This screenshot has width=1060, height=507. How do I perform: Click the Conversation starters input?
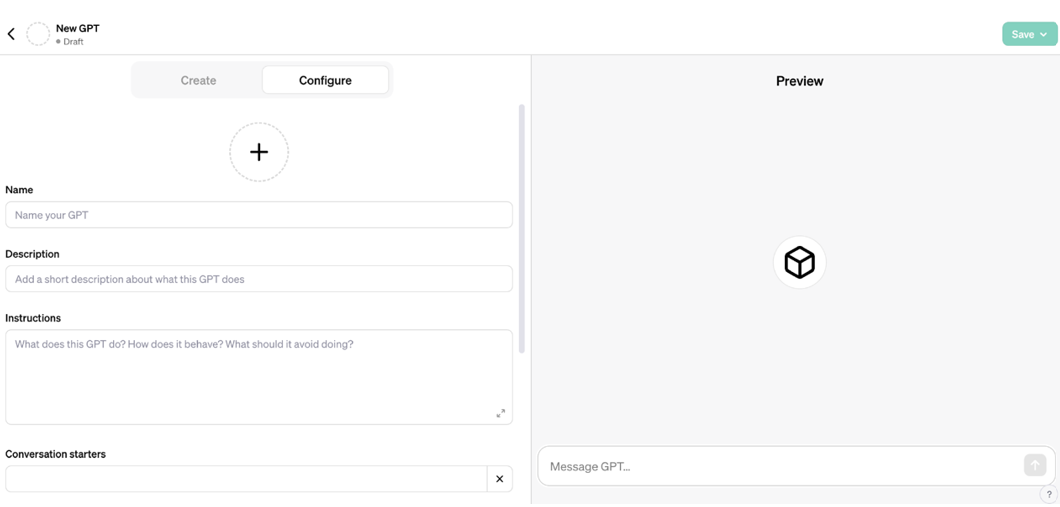tap(245, 479)
